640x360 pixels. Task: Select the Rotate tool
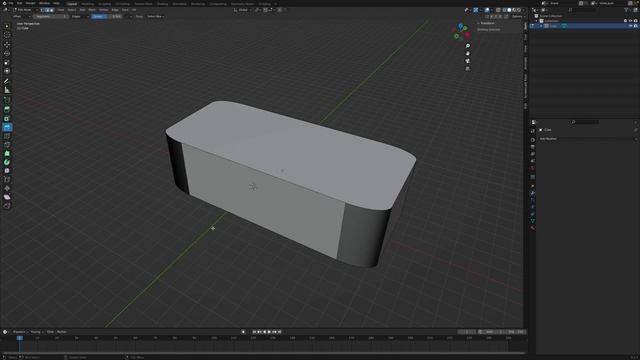click(x=7, y=53)
